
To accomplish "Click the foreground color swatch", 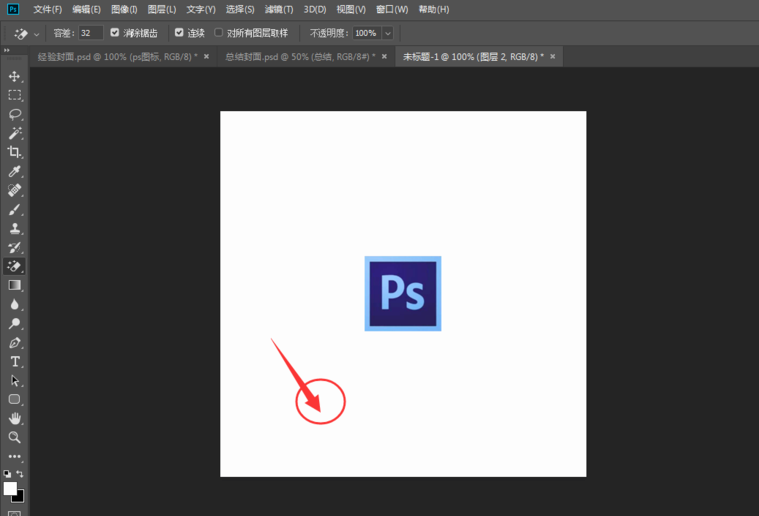I will point(10,488).
